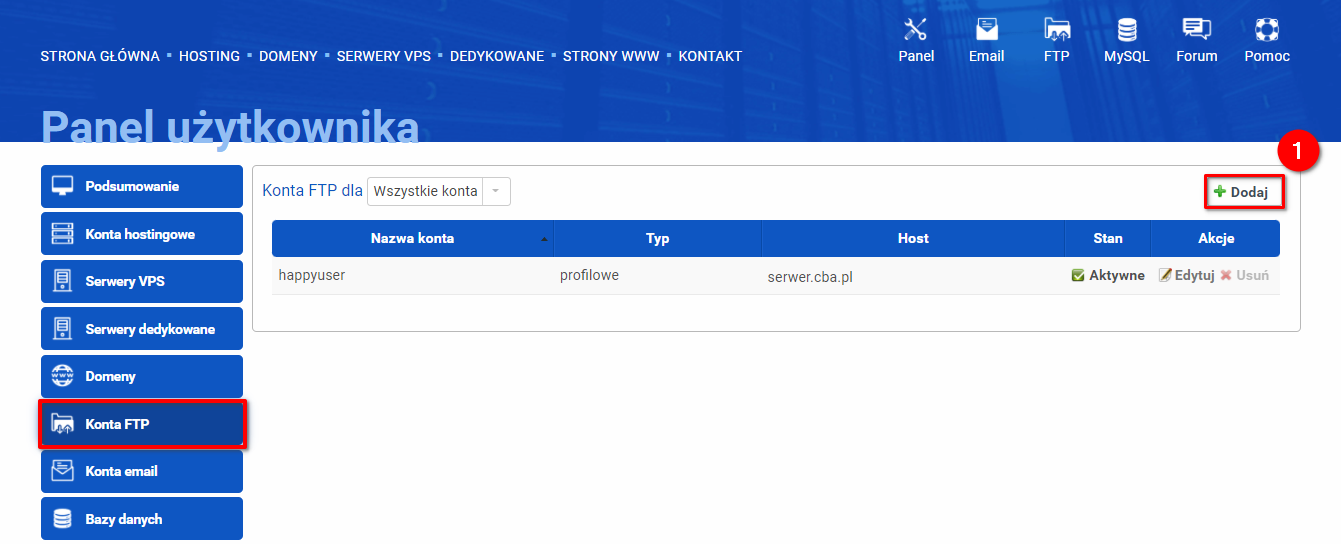The image size is (1341, 544).
Task: Open STRONY WWW in top navigation
Action: [611, 56]
